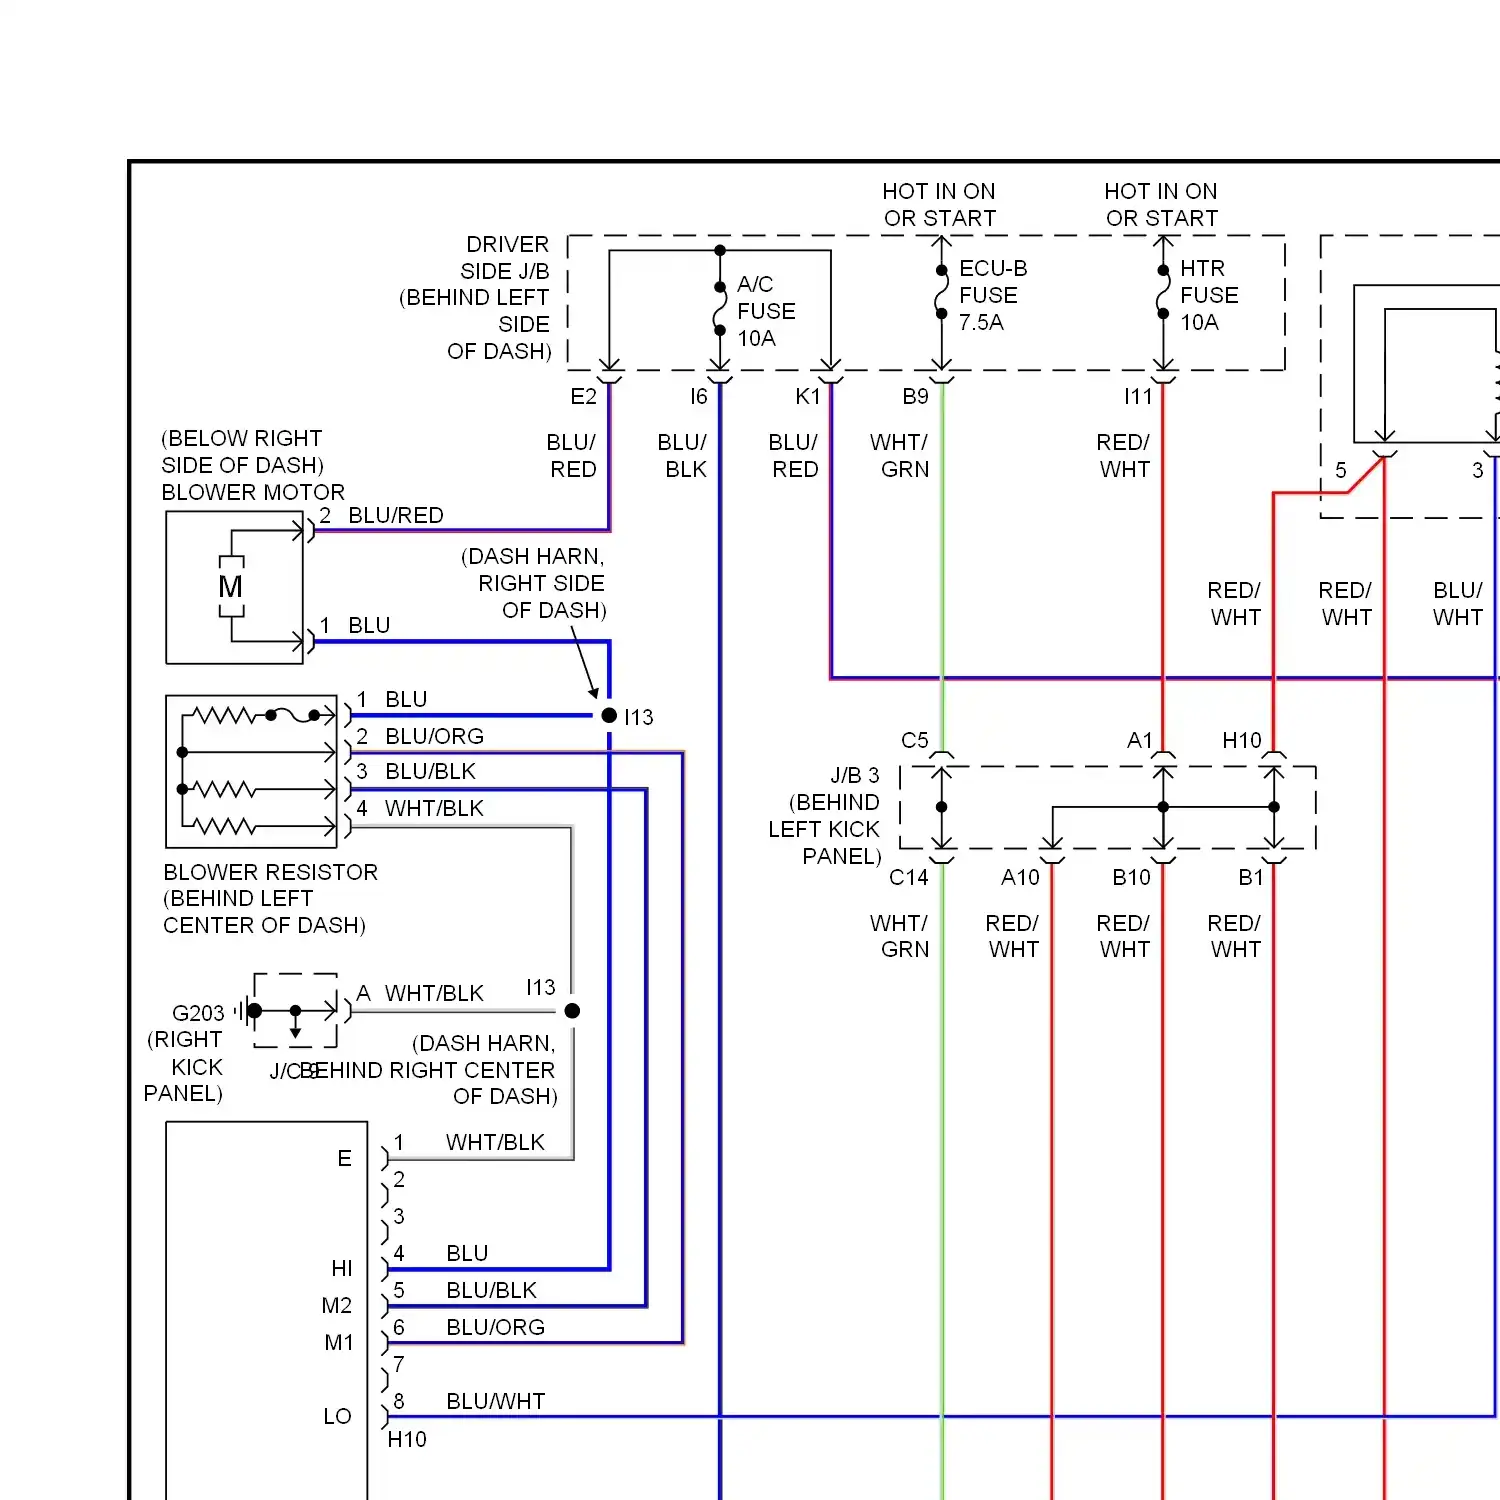The width and height of the screenshot is (1500, 1500).
Task: Select connector label B10
Action: 1132,877
